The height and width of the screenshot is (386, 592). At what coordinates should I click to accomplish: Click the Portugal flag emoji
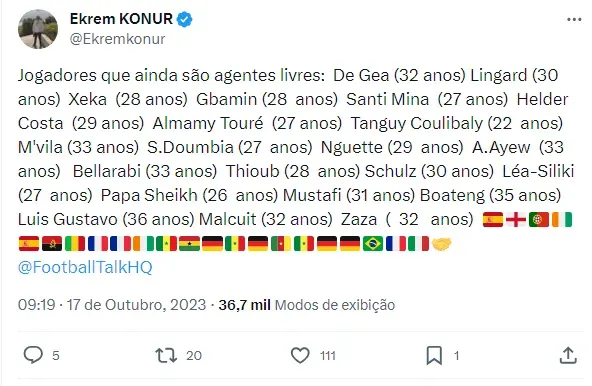[x=539, y=220]
